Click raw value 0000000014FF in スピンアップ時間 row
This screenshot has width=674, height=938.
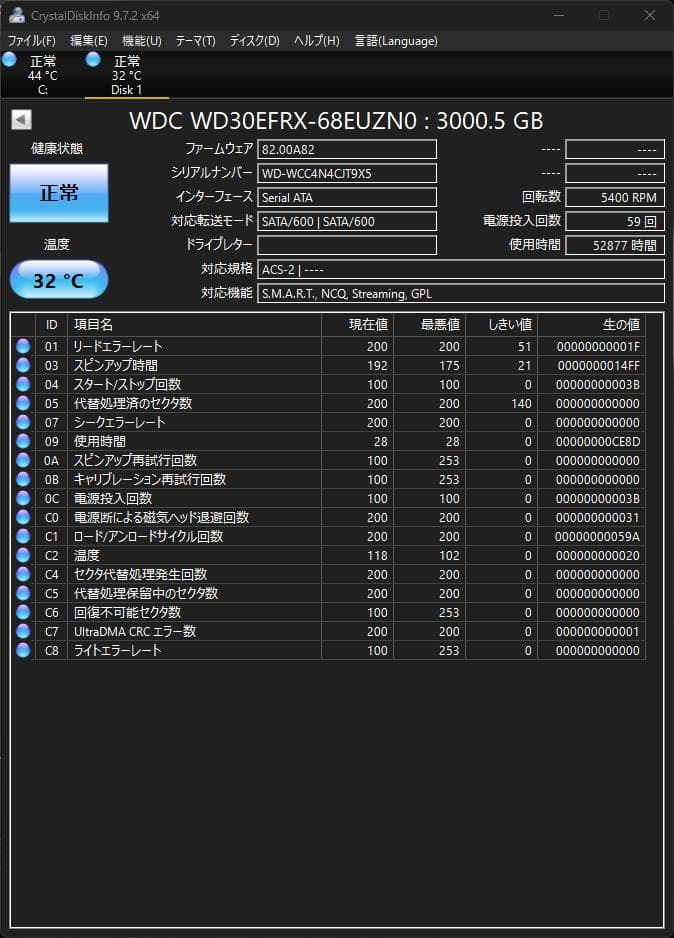tap(599, 366)
